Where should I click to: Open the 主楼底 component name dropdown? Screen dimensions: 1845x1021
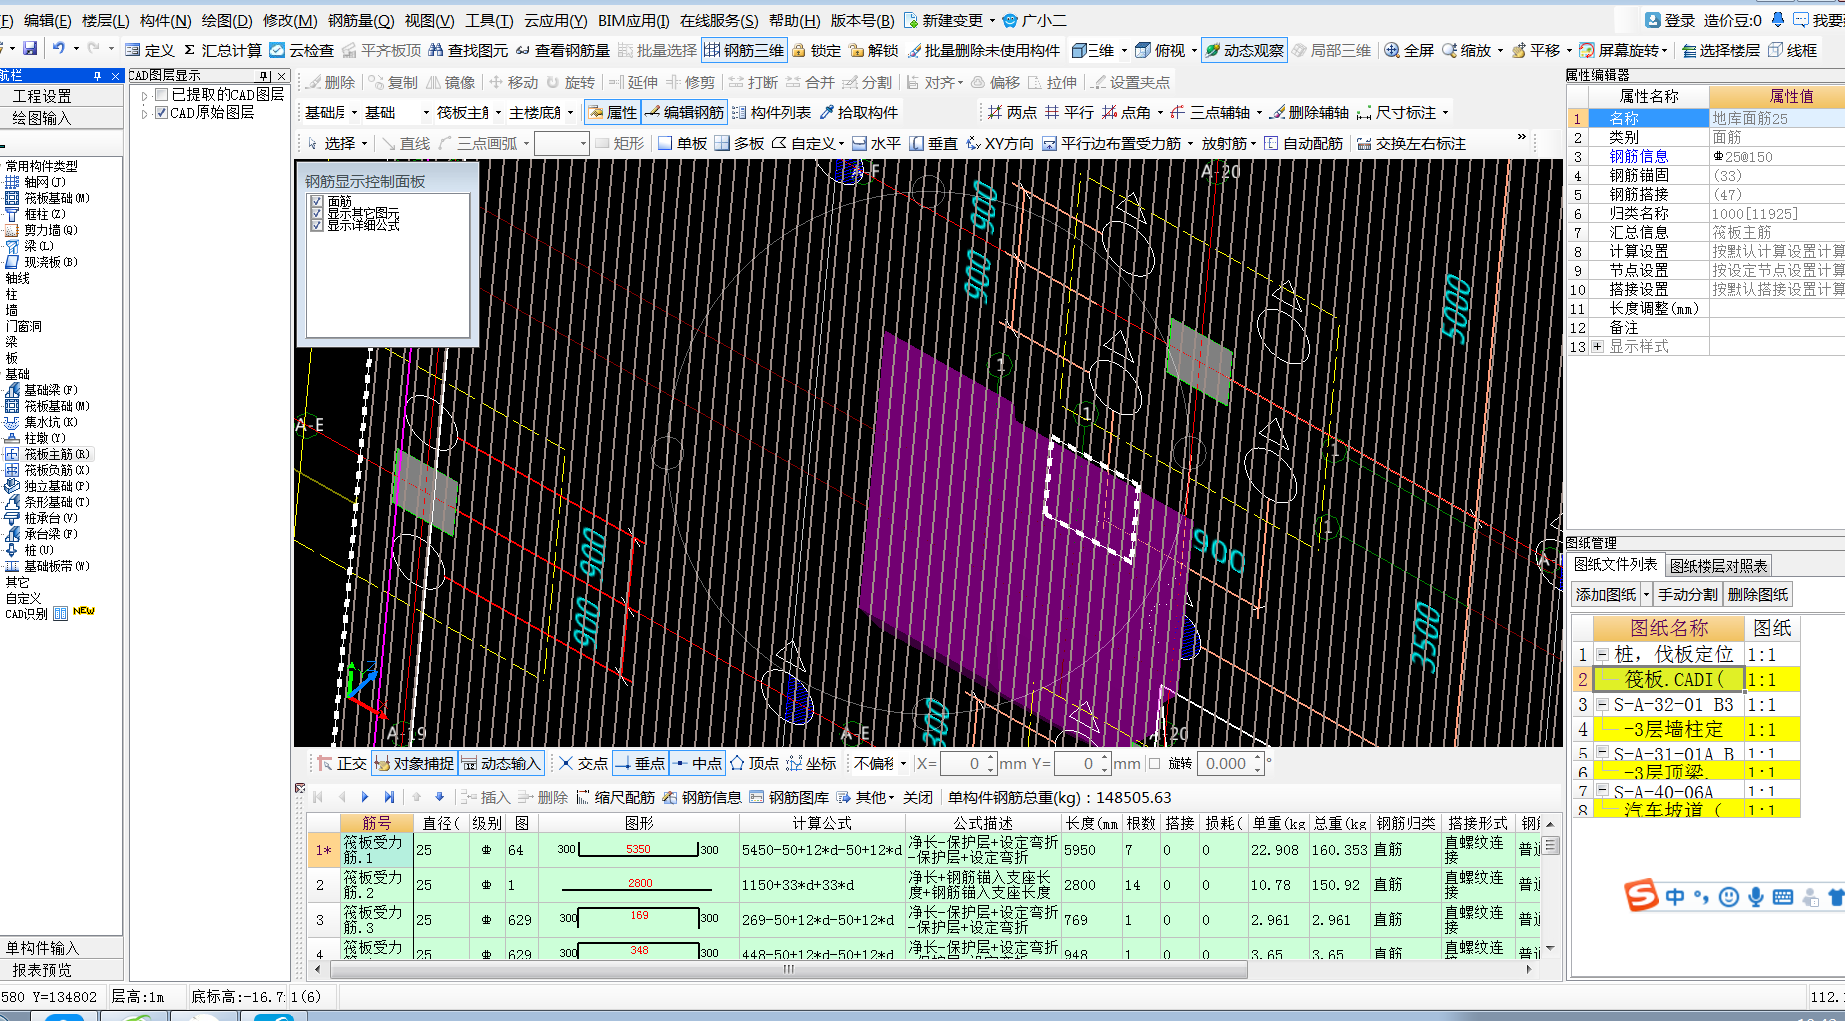pyautogui.click(x=571, y=113)
